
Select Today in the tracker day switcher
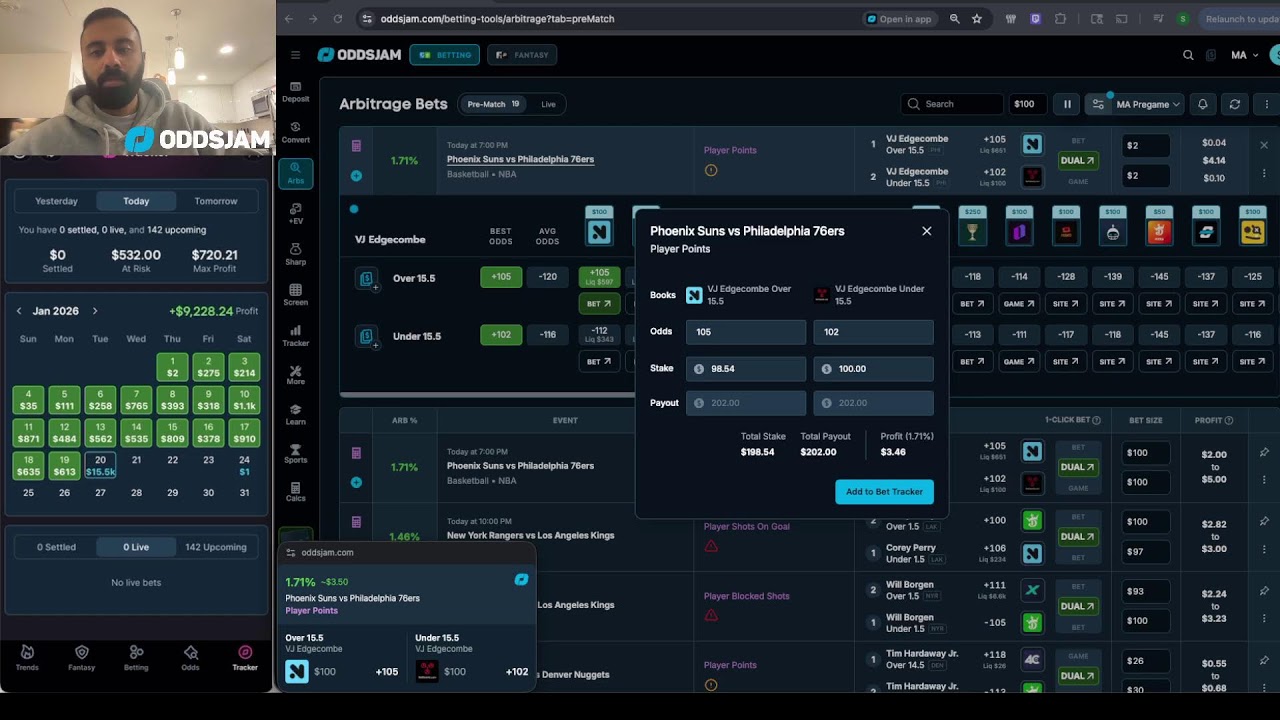(x=136, y=201)
